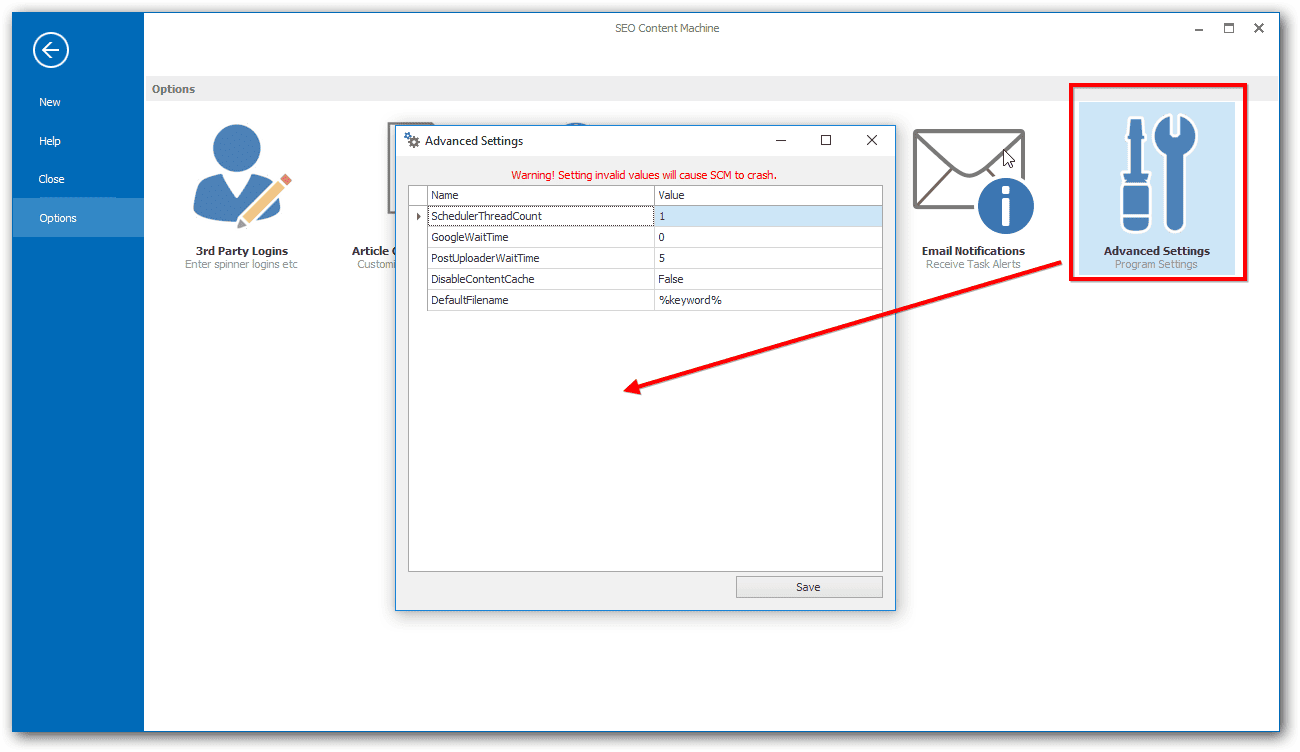This screenshot has width=1300, height=752.
Task: Click the Name column header
Action: pyautogui.click(x=541, y=195)
